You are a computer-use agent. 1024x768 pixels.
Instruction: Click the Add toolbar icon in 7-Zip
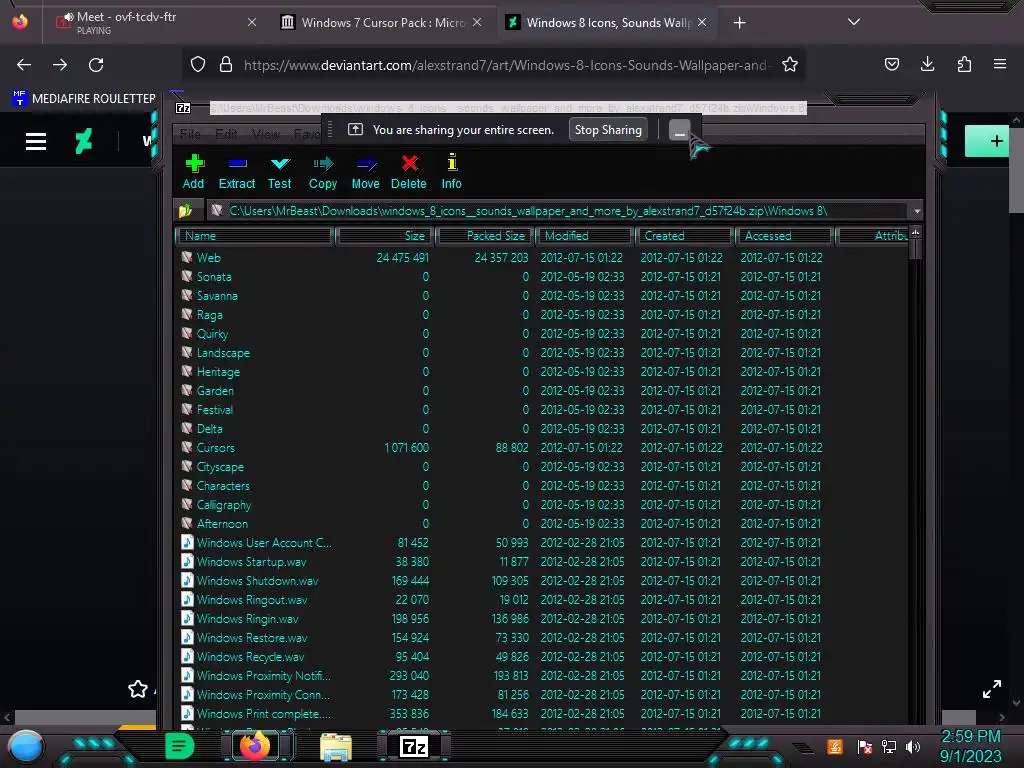click(193, 172)
